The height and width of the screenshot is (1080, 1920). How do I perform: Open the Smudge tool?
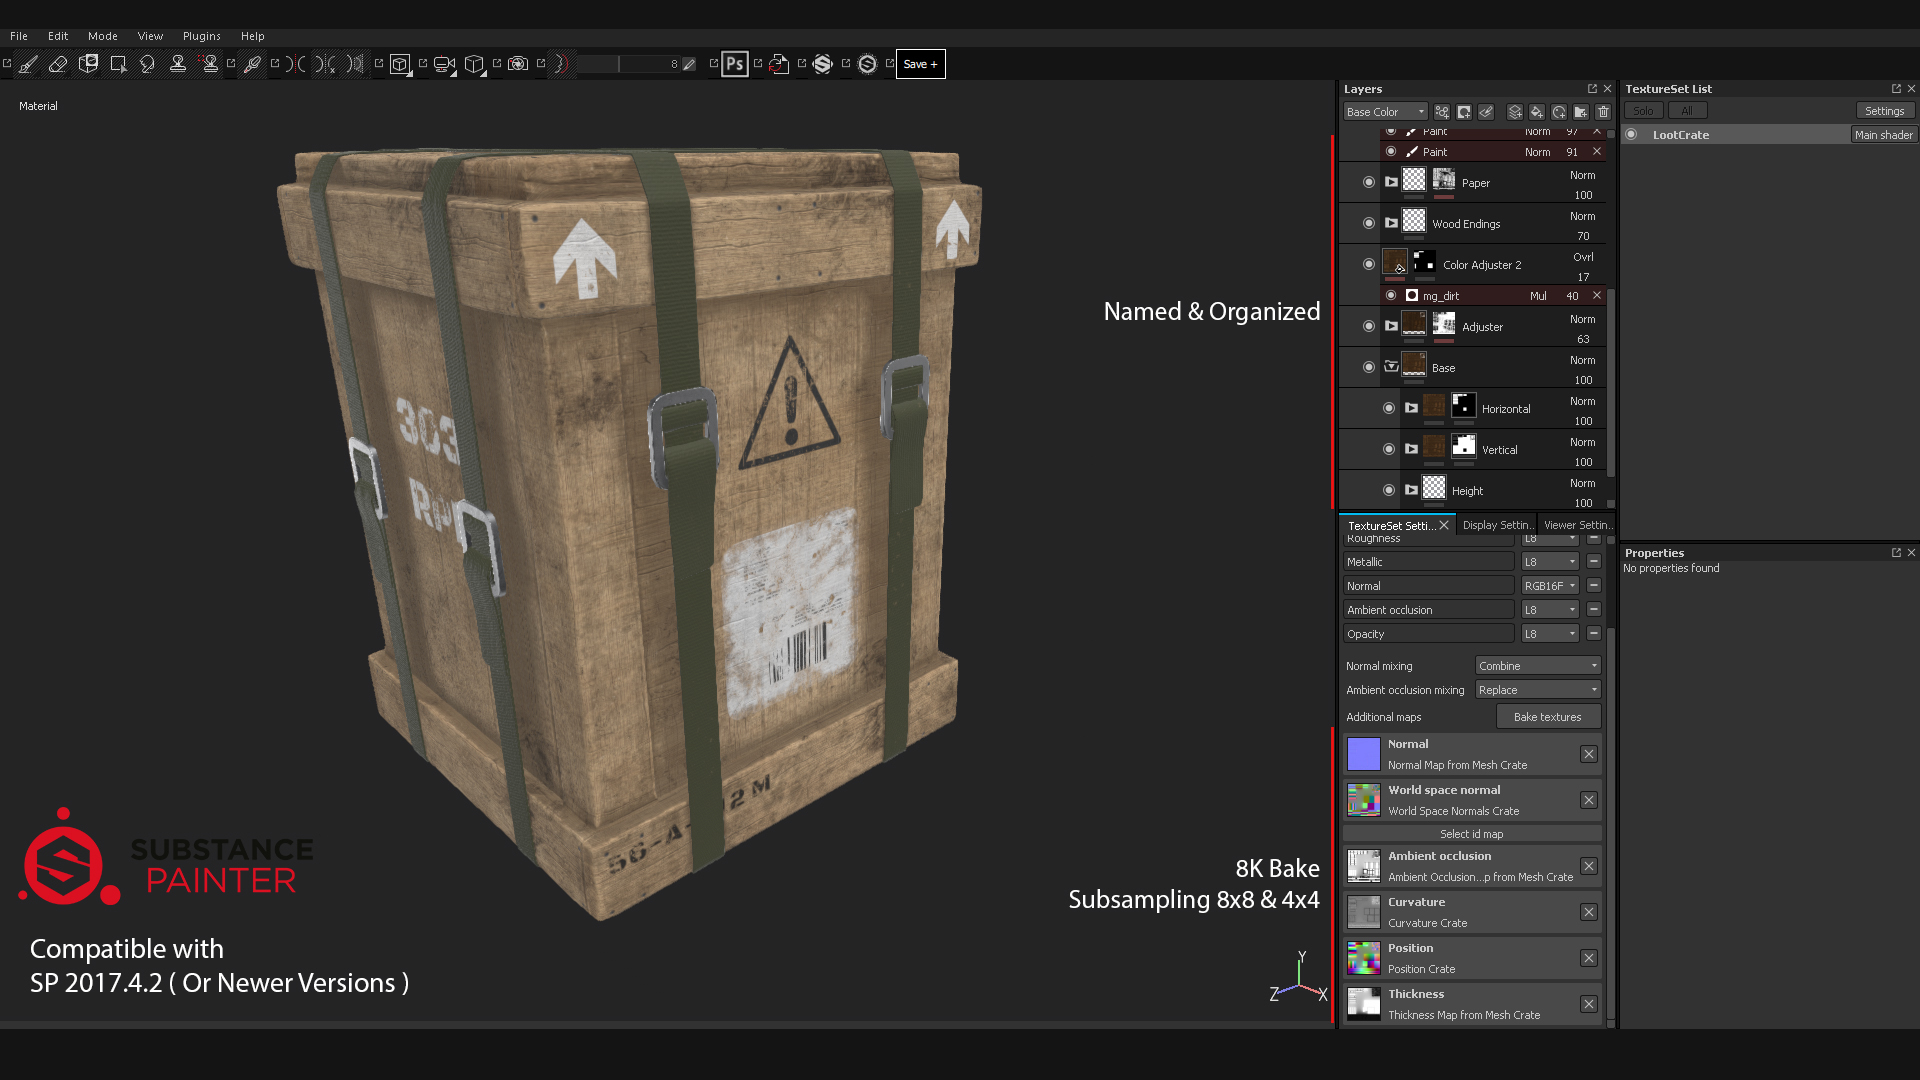point(148,63)
